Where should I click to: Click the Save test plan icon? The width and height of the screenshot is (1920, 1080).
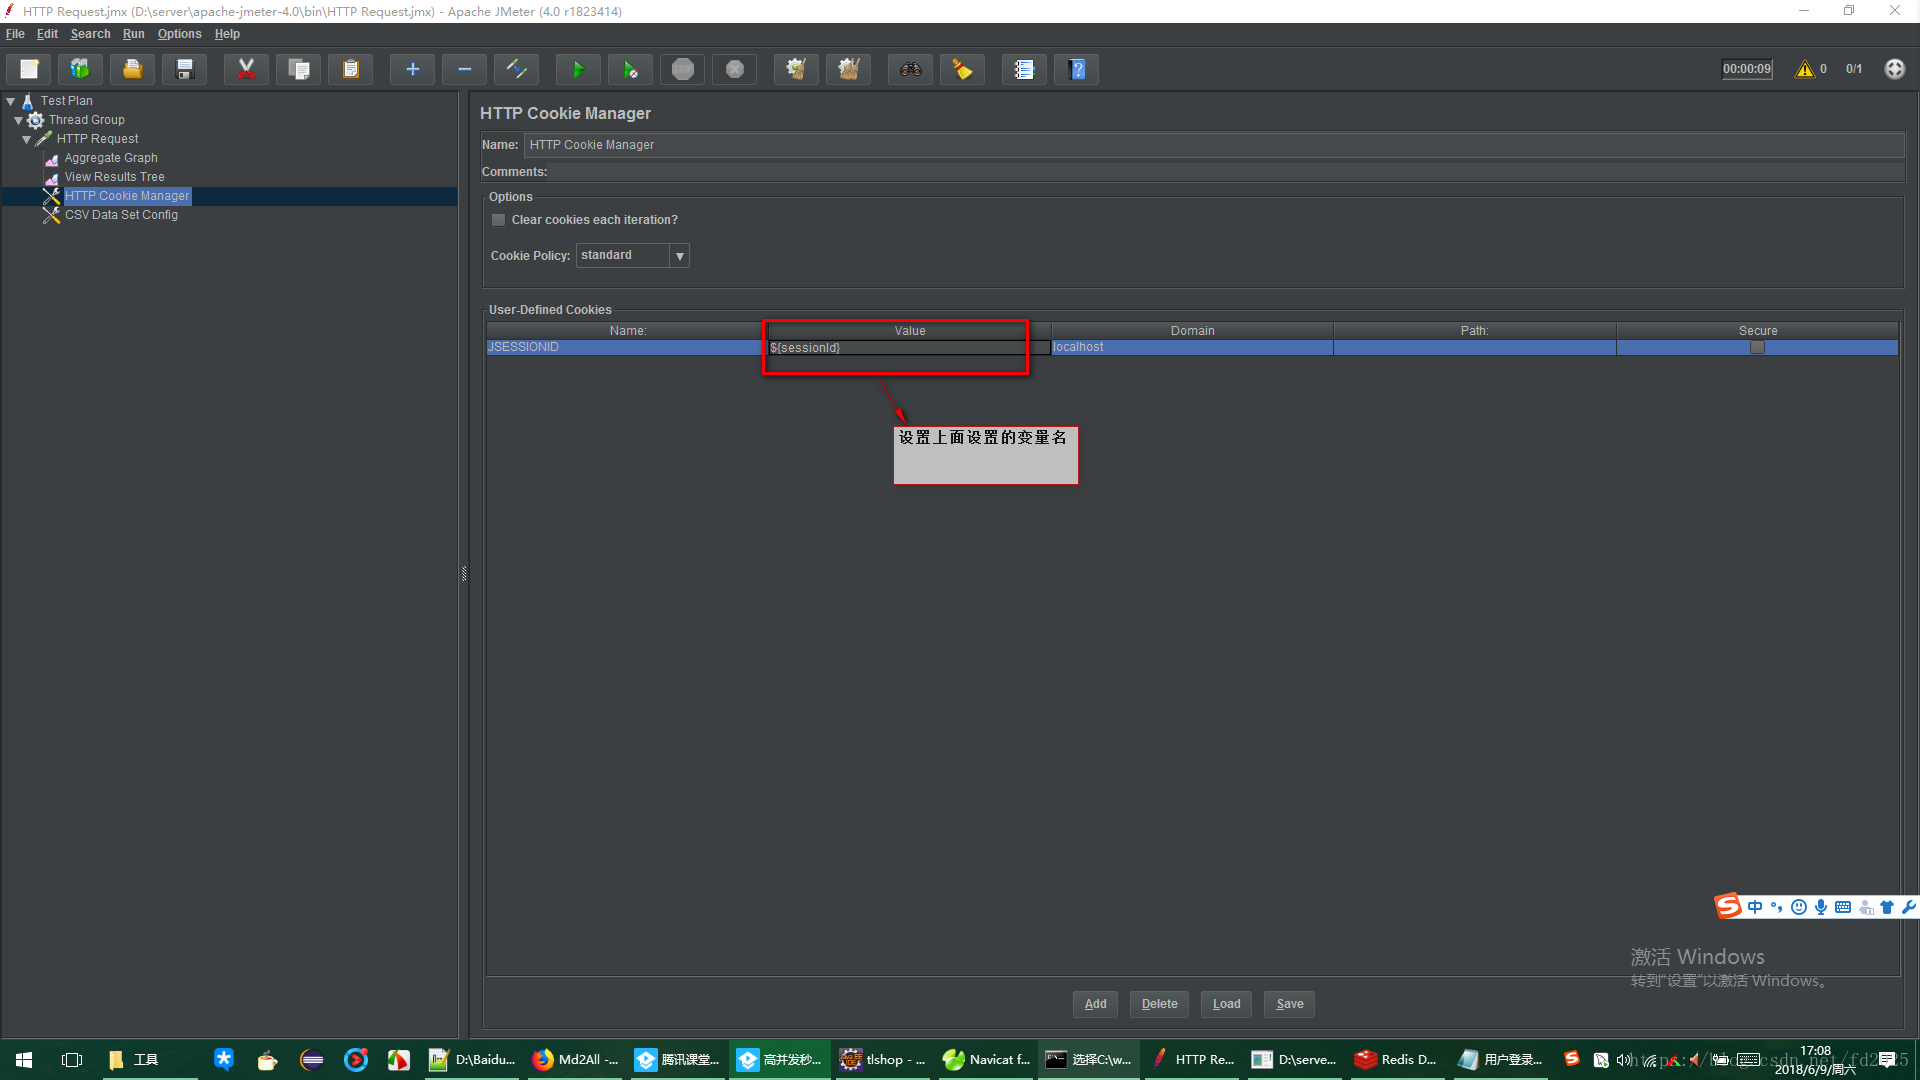185,69
